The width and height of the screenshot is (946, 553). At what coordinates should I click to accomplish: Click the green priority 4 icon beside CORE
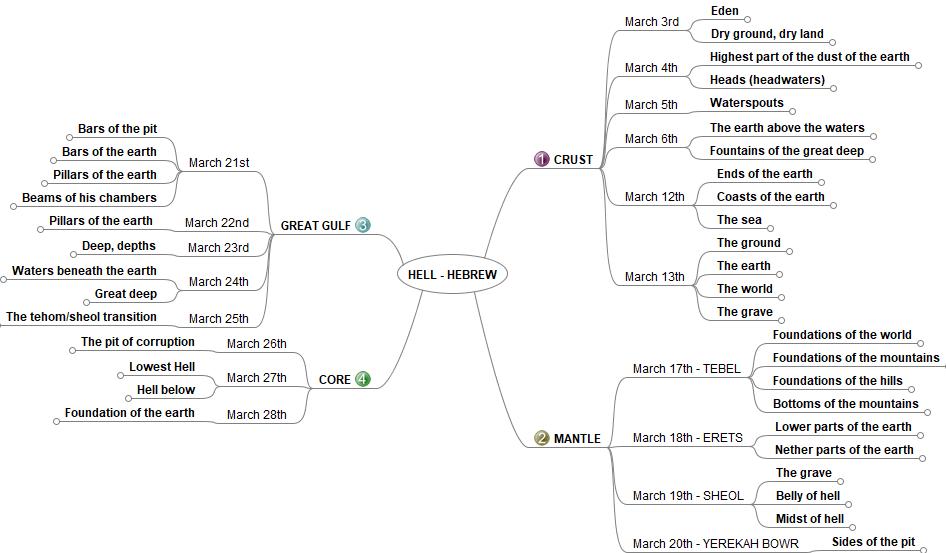[x=362, y=379]
